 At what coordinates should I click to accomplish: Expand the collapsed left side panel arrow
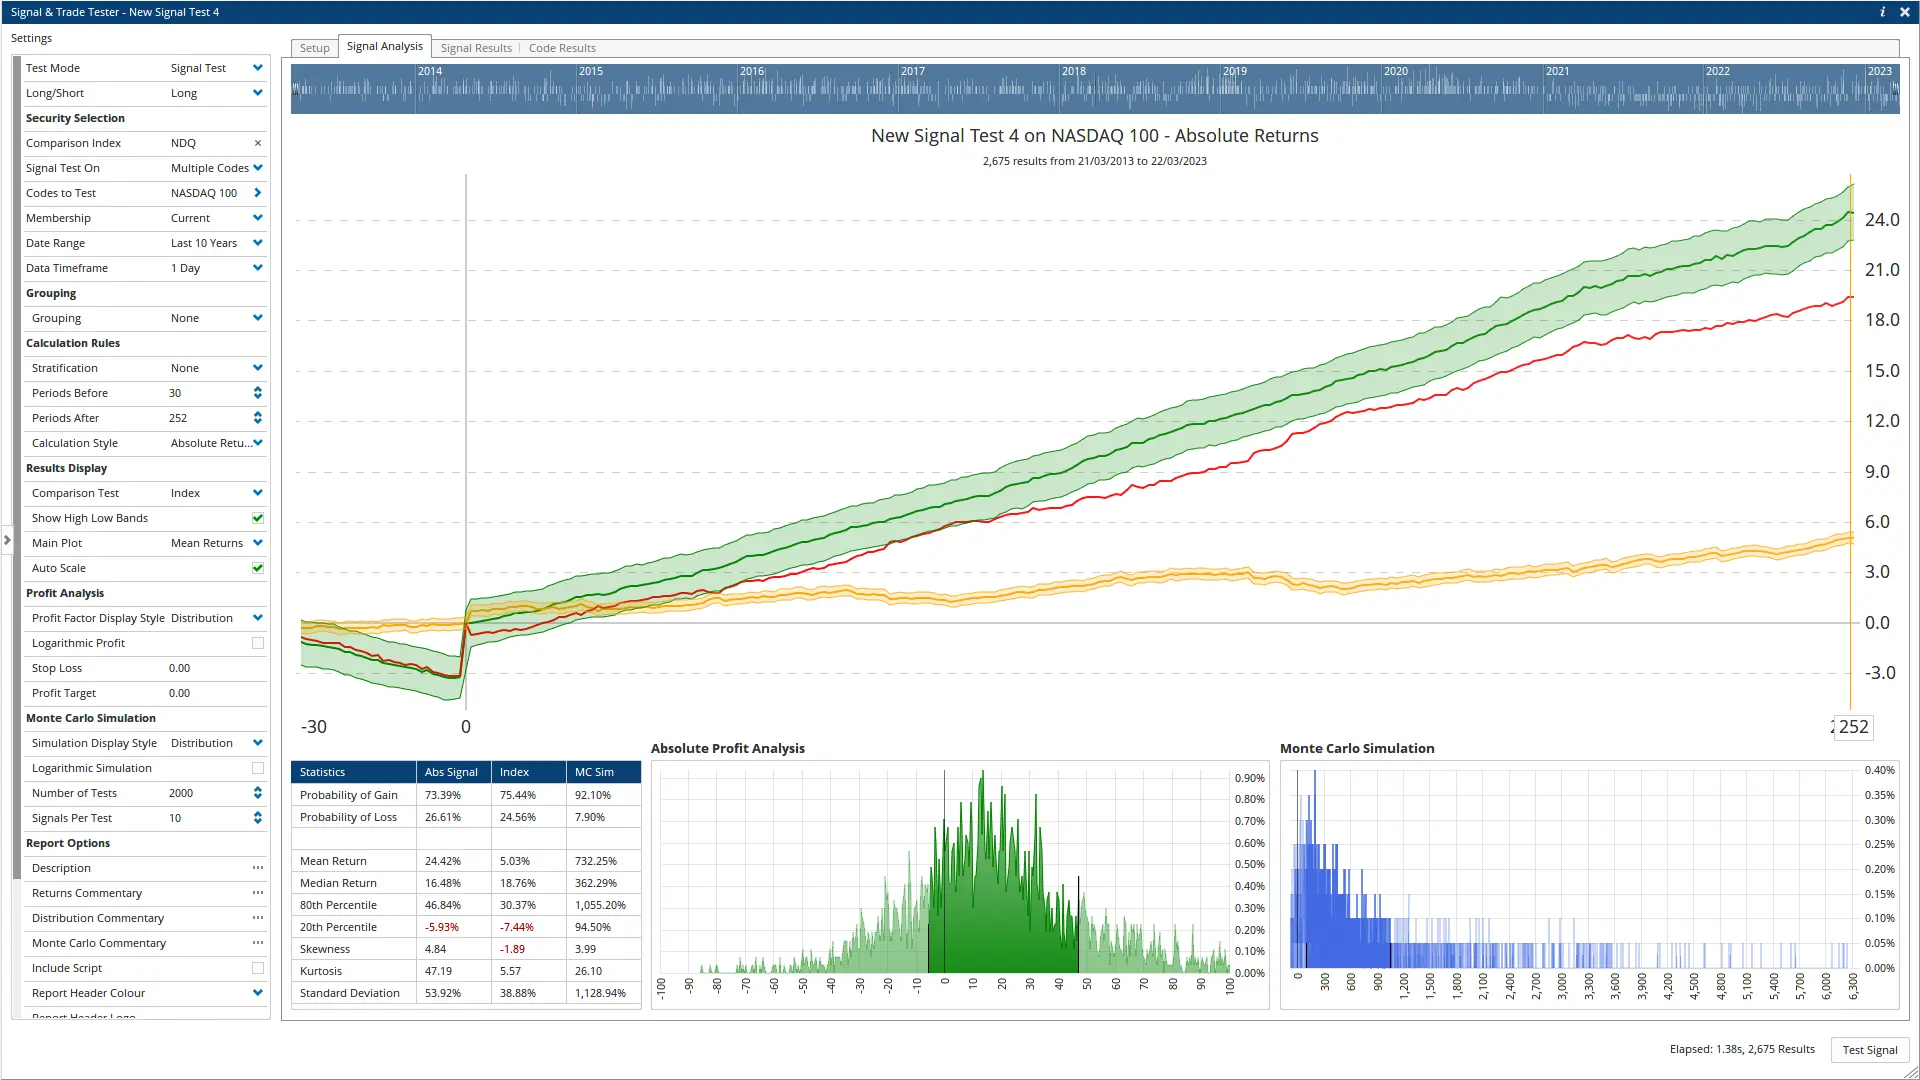coord(7,540)
